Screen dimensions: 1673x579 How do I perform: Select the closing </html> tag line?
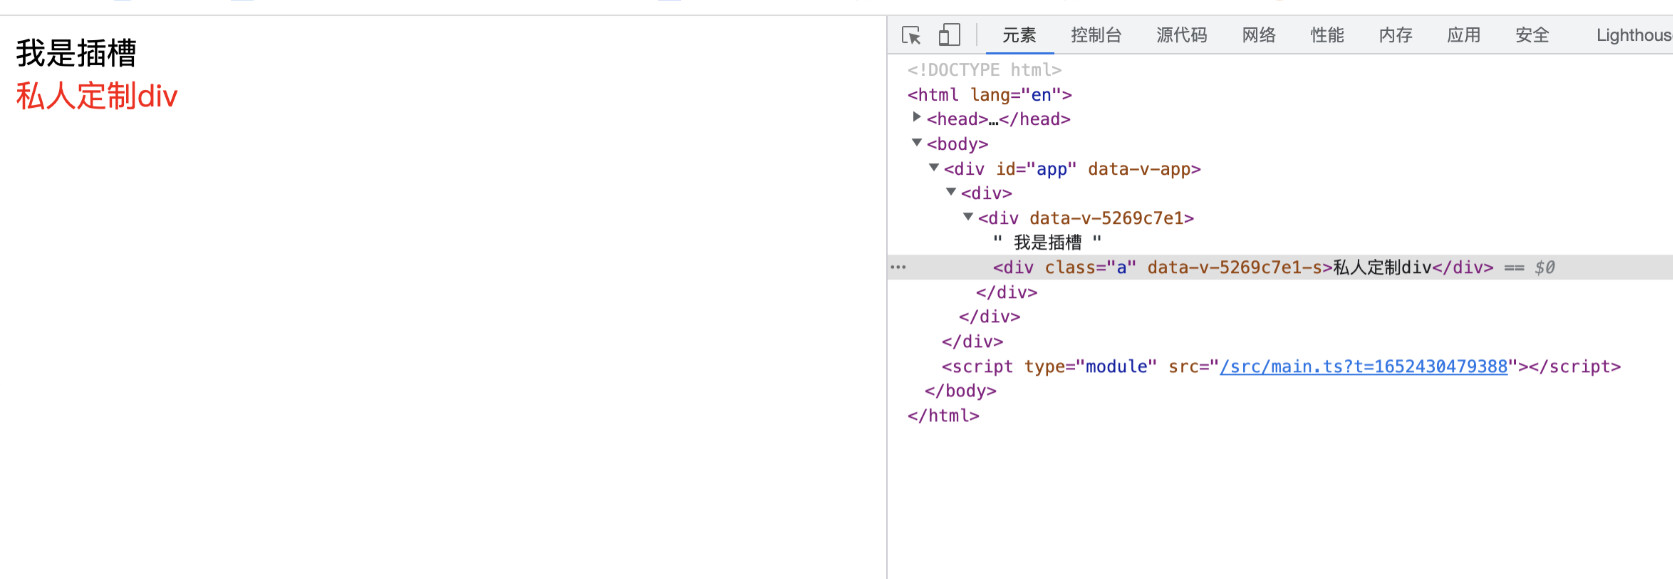(943, 415)
